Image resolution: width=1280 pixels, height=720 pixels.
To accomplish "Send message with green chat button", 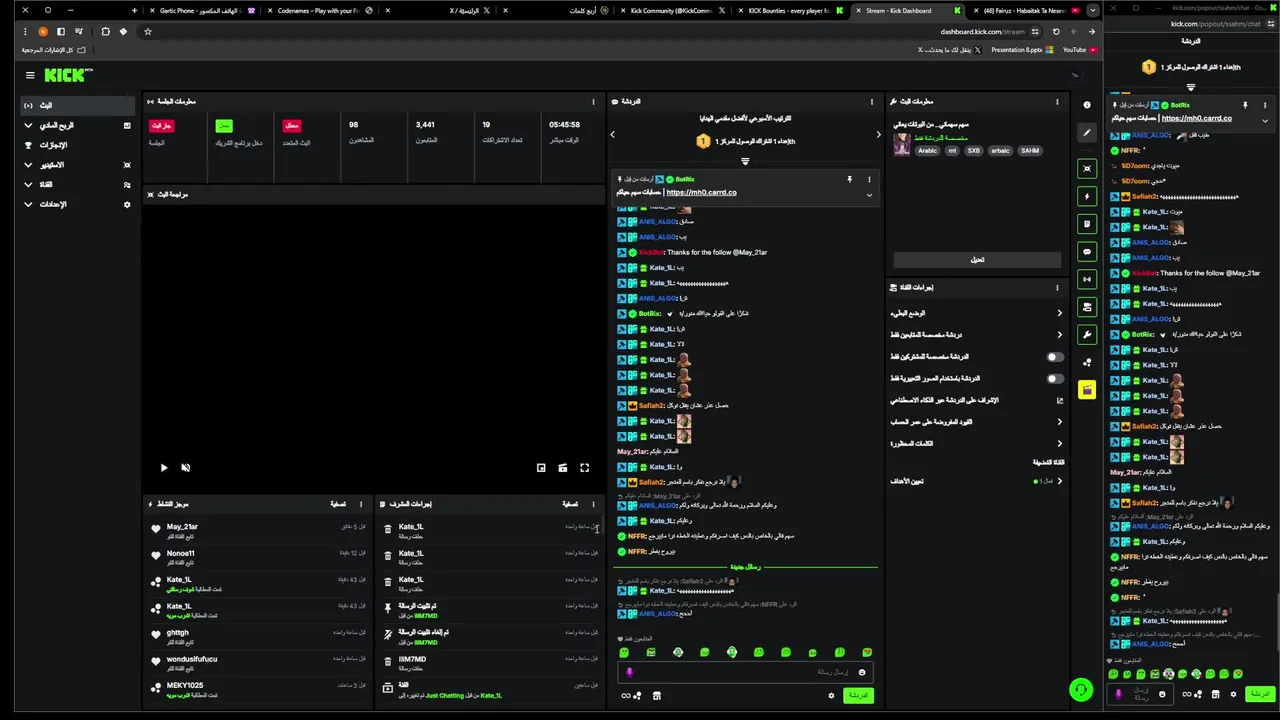I will 858,695.
